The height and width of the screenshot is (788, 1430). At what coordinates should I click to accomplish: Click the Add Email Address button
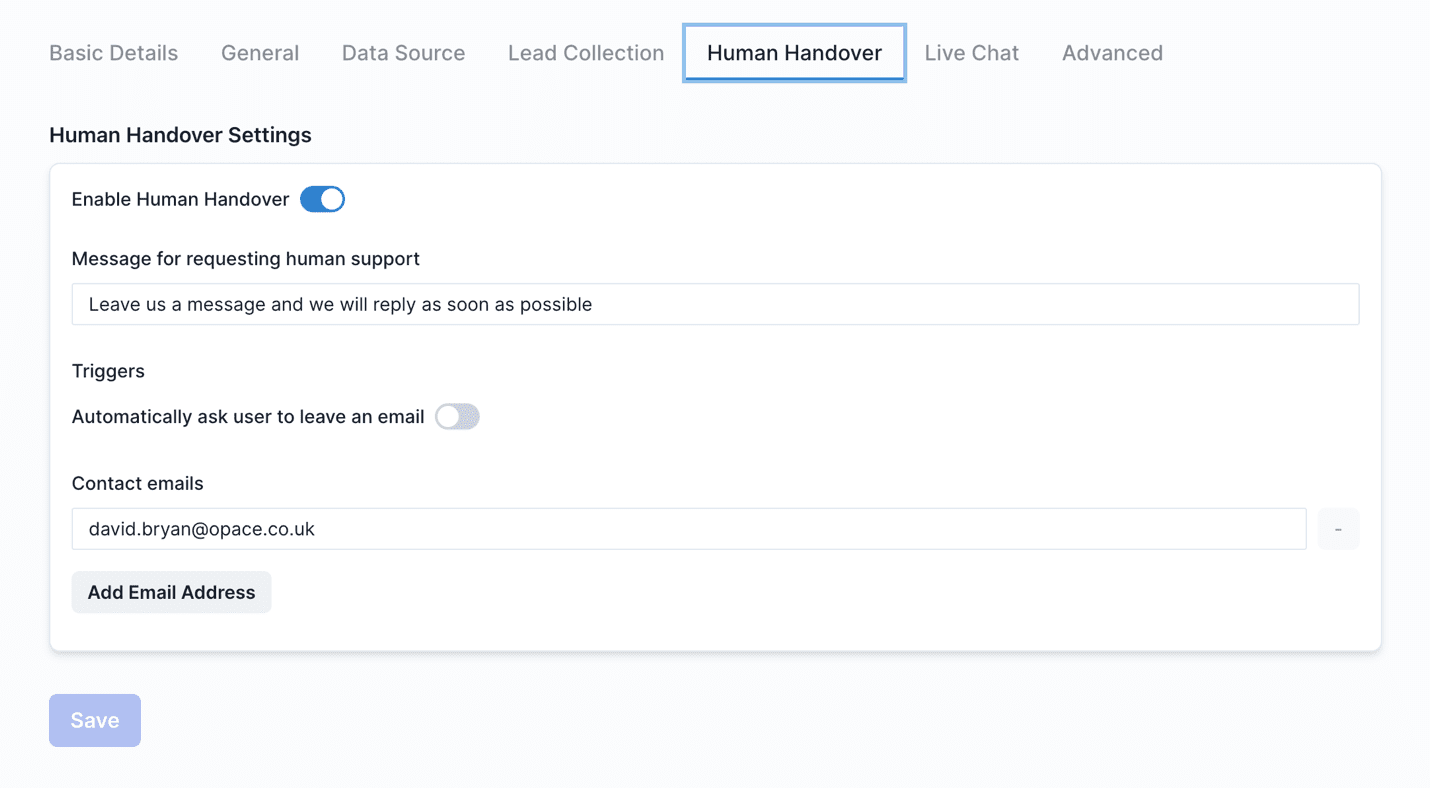(170, 592)
